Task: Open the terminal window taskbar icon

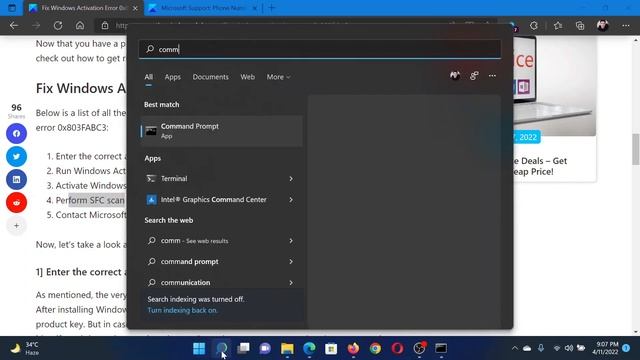Action: (441, 348)
